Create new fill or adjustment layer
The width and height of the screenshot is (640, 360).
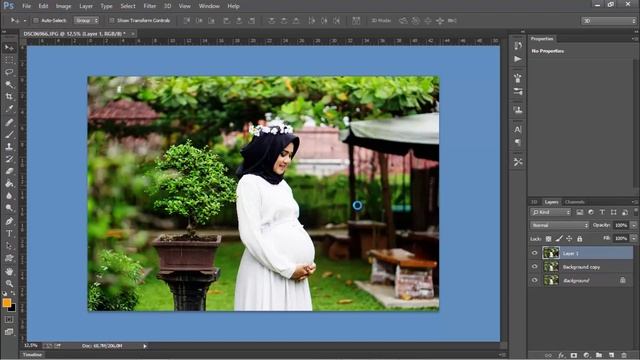coord(587,356)
